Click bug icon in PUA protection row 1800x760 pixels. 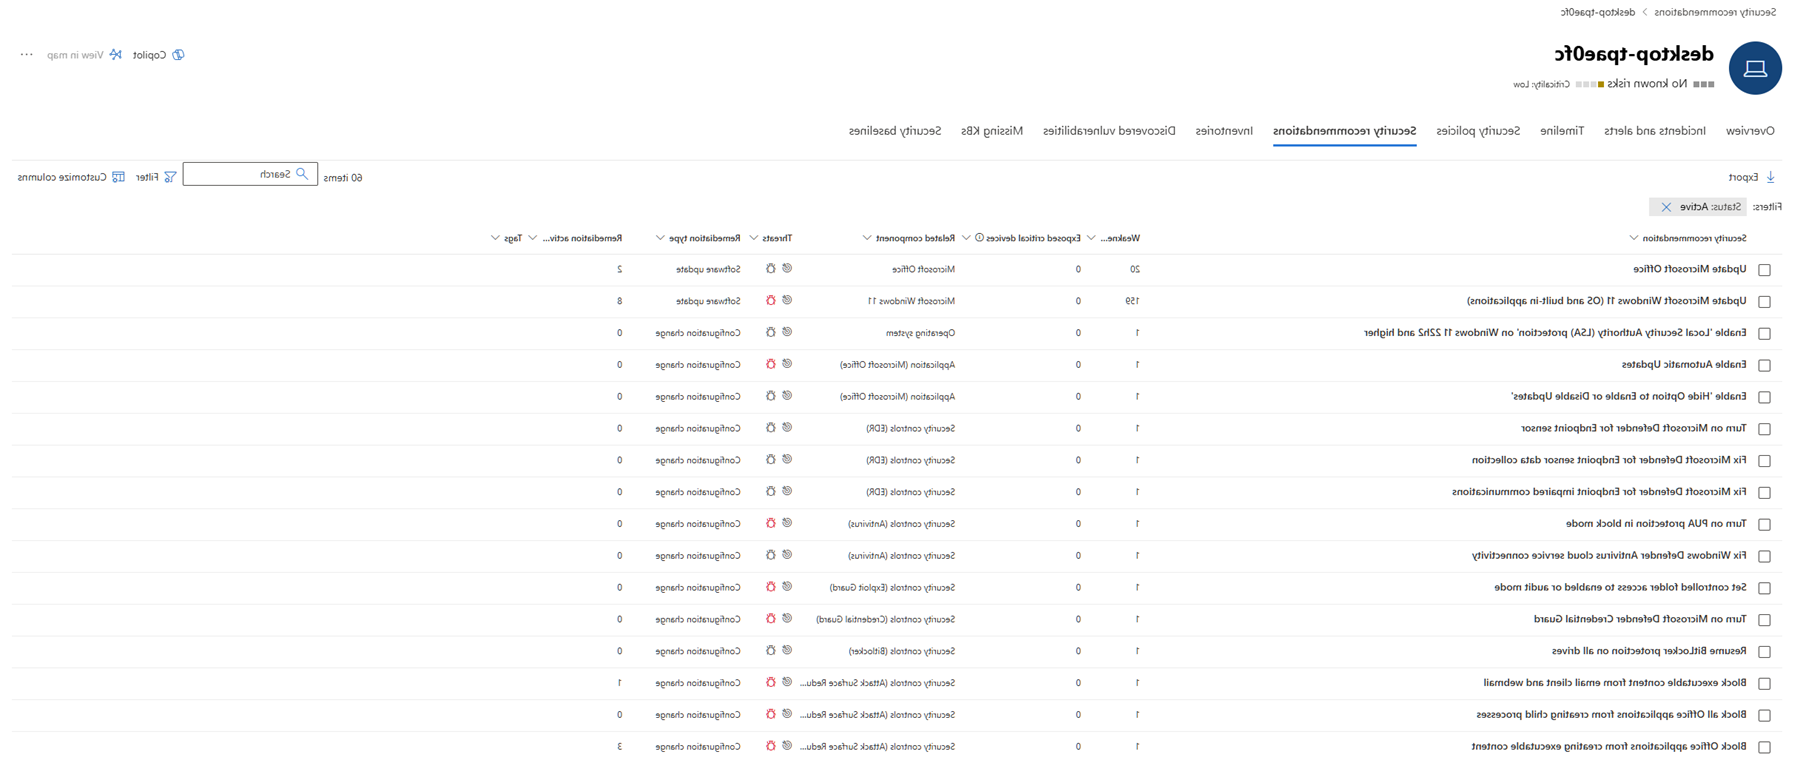point(770,524)
